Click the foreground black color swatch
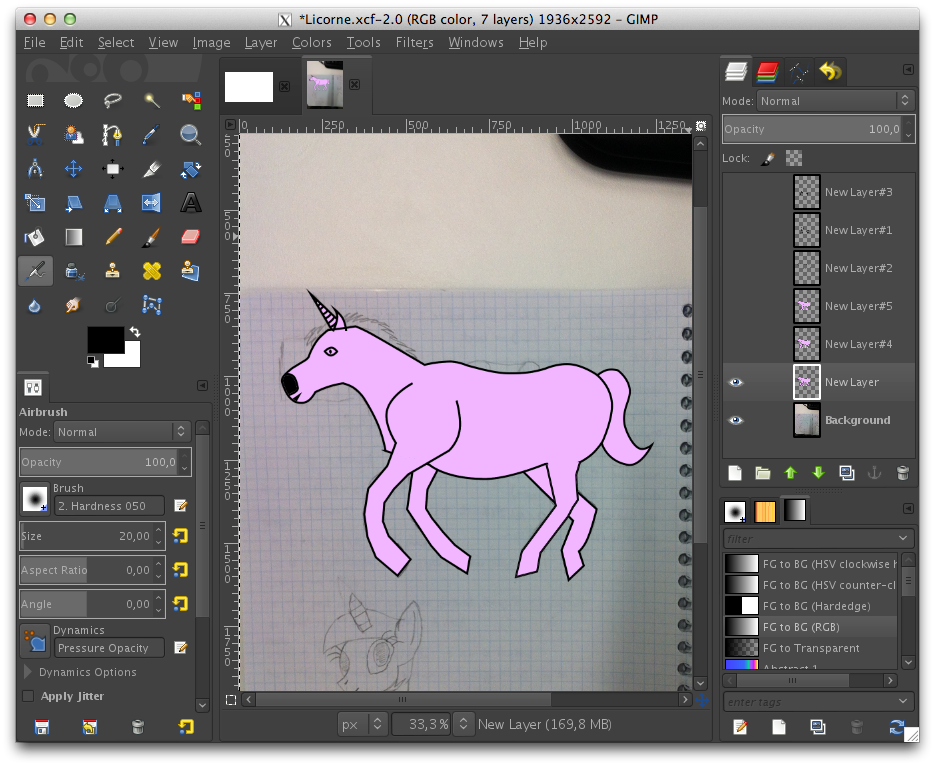 (x=103, y=339)
